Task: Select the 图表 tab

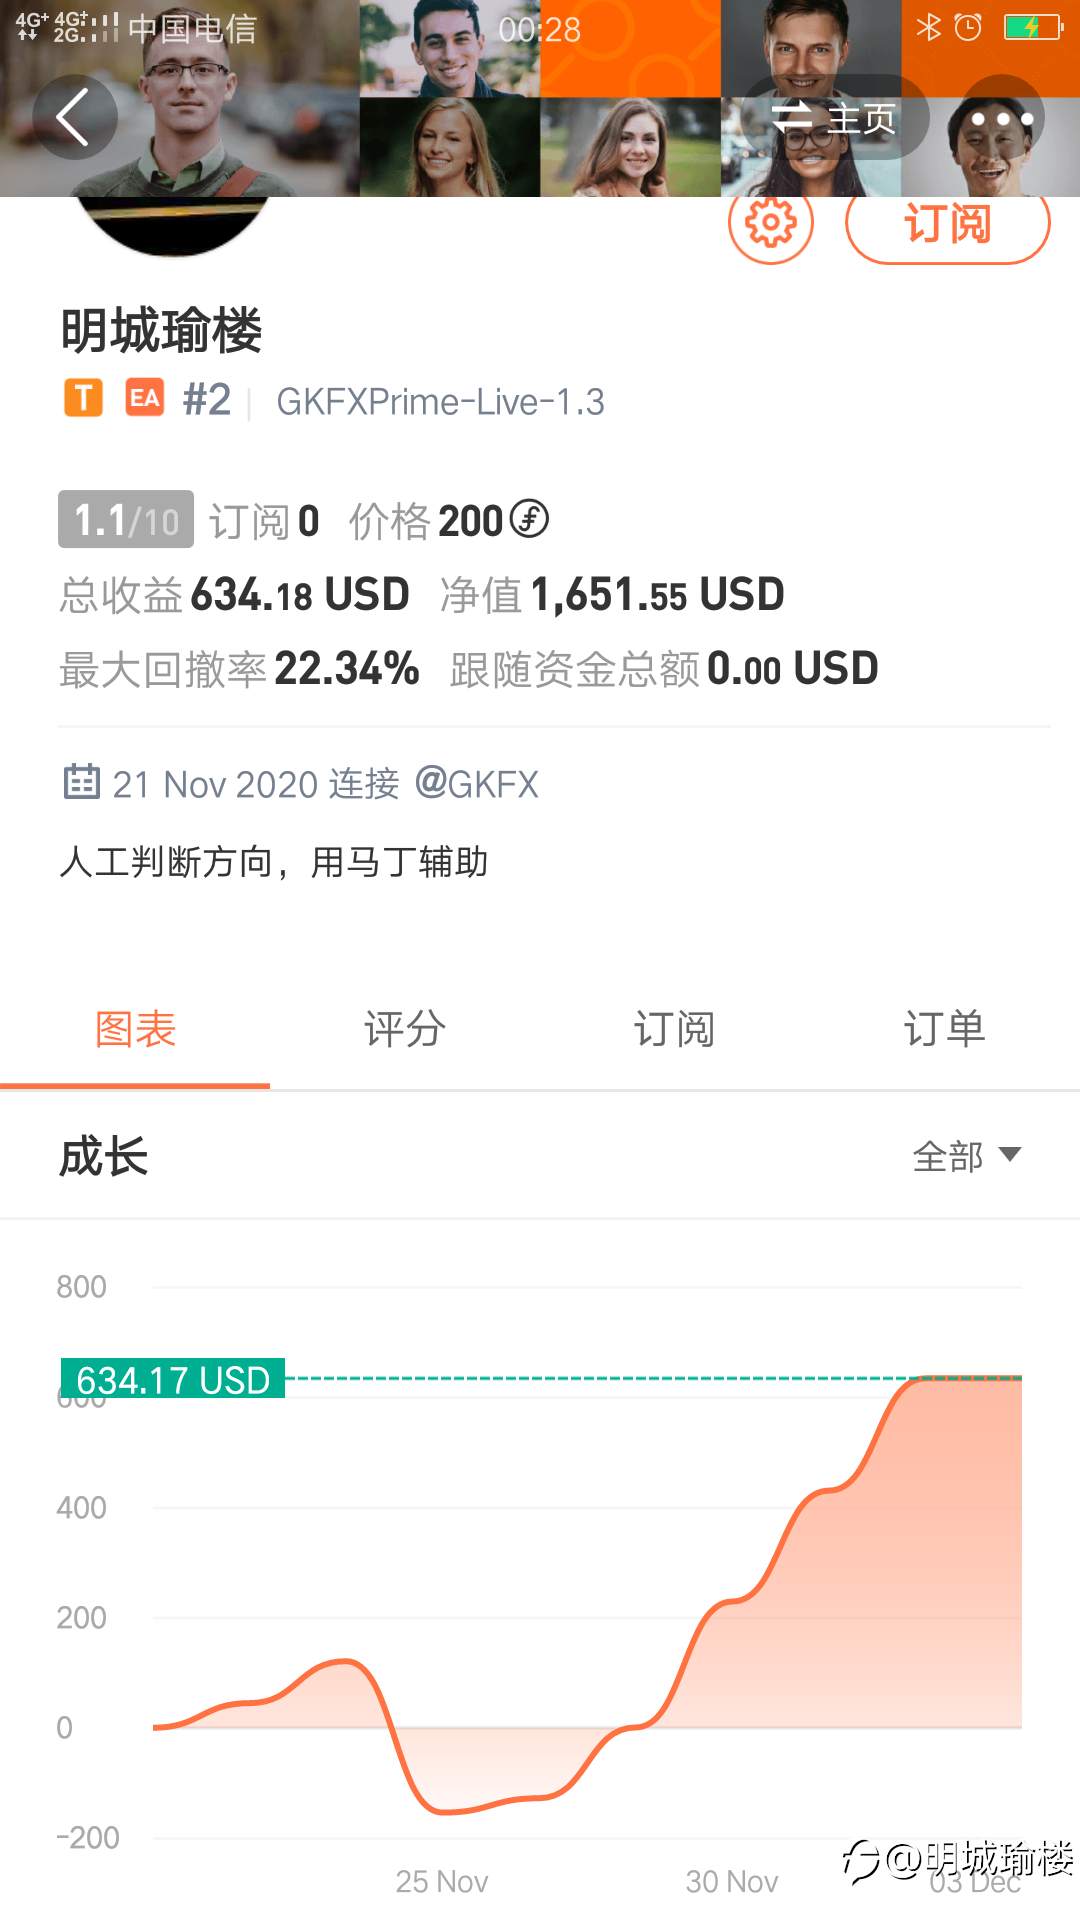Action: (135, 1029)
